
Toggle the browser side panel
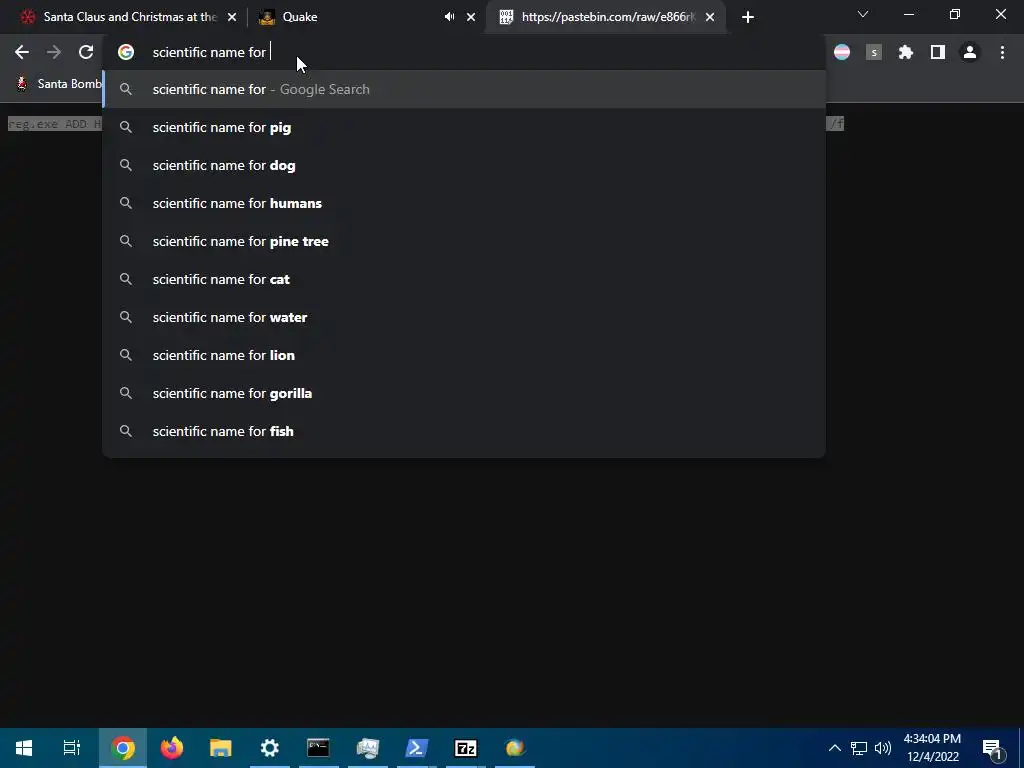click(x=938, y=52)
